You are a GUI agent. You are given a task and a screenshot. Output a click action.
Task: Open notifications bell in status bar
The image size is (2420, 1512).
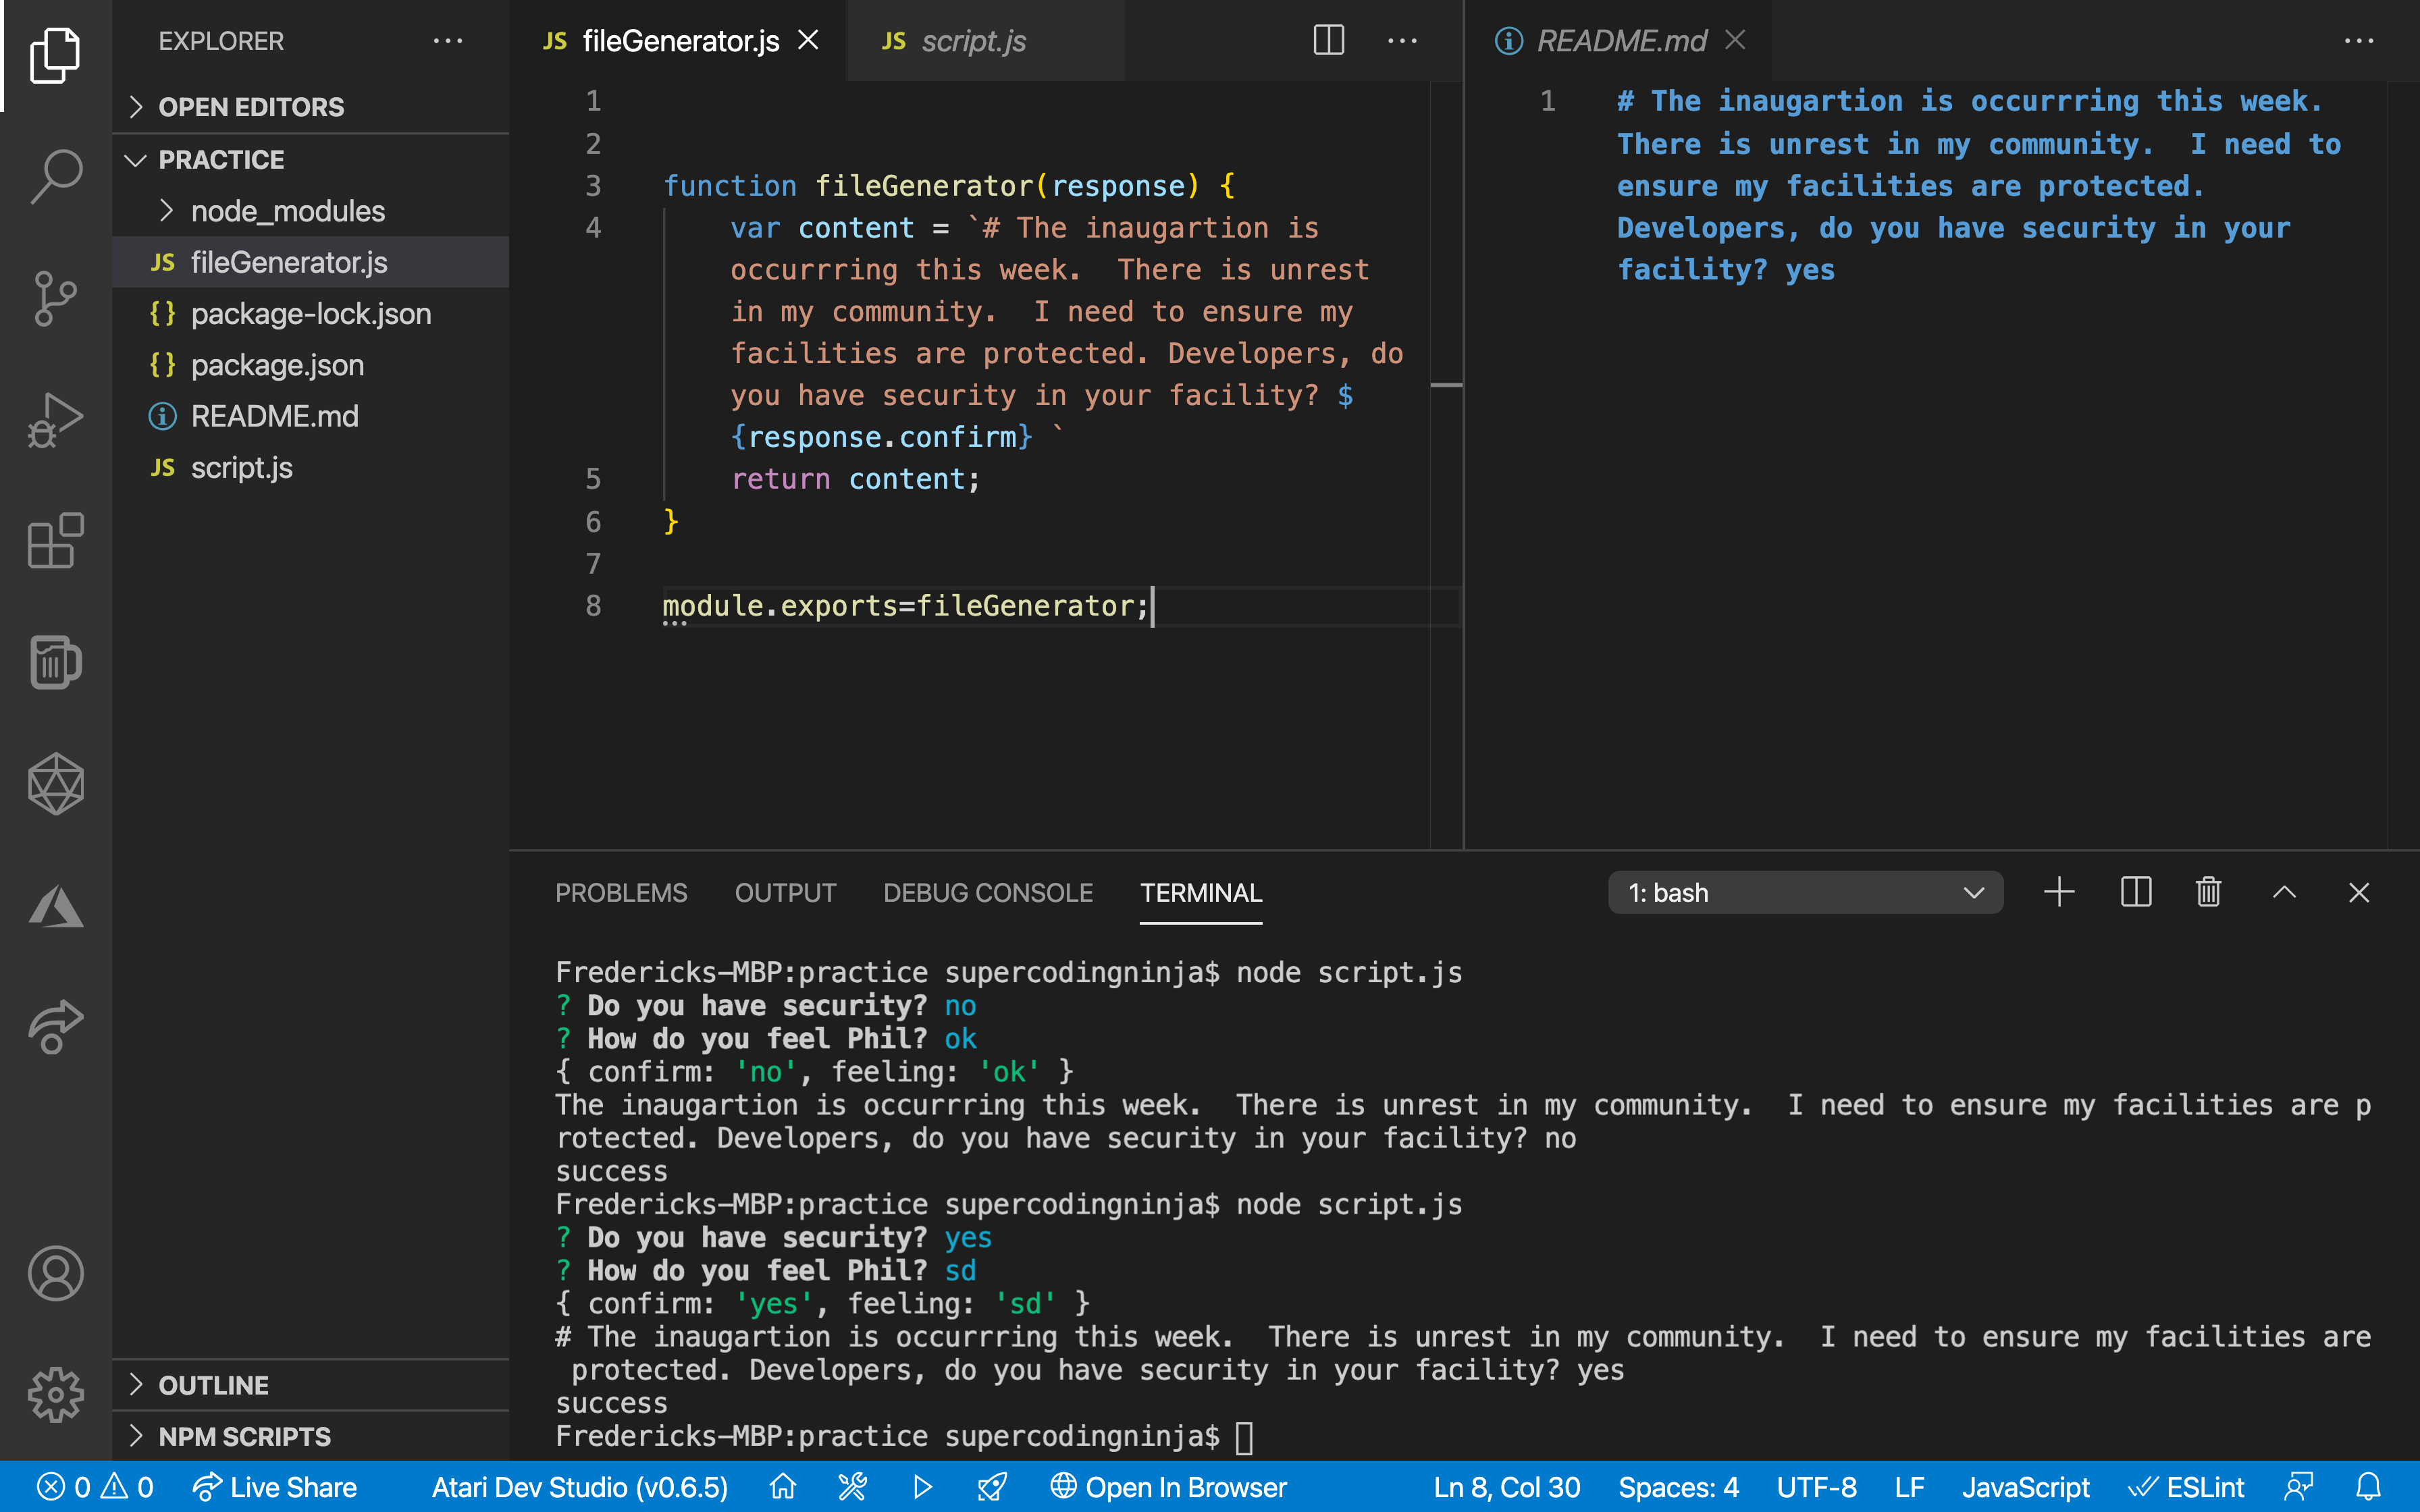pos(2368,1487)
